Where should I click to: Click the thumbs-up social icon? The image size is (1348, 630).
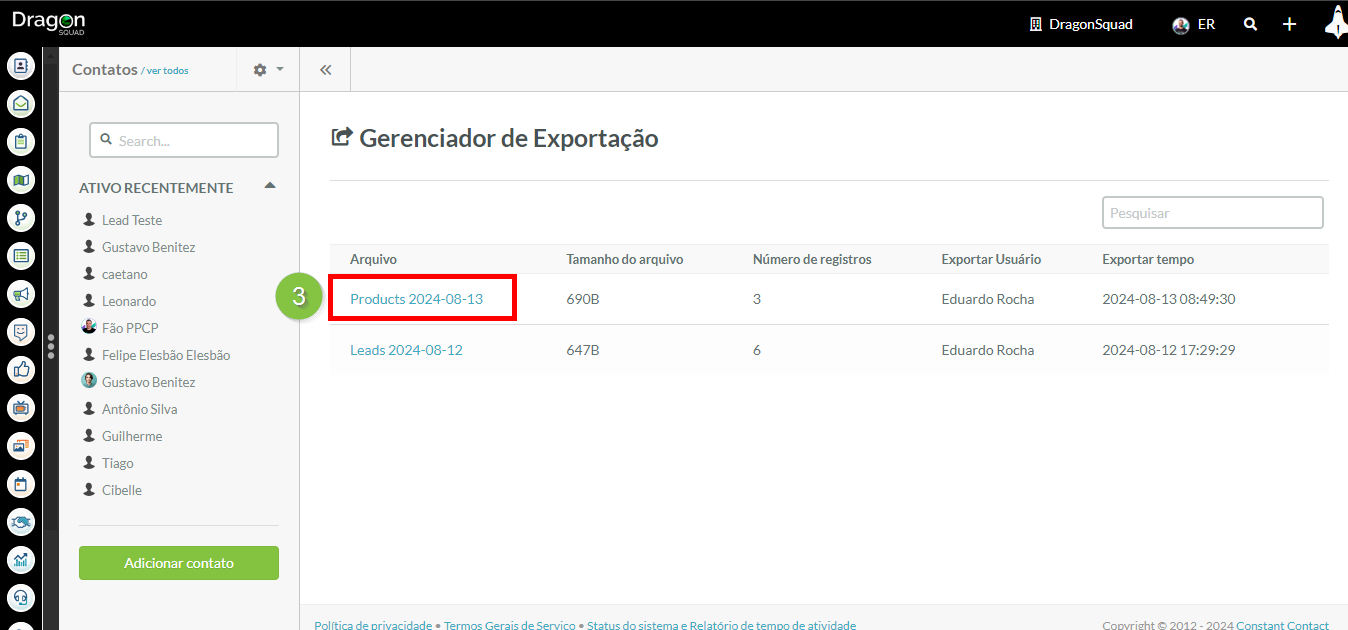pos(21,370)
